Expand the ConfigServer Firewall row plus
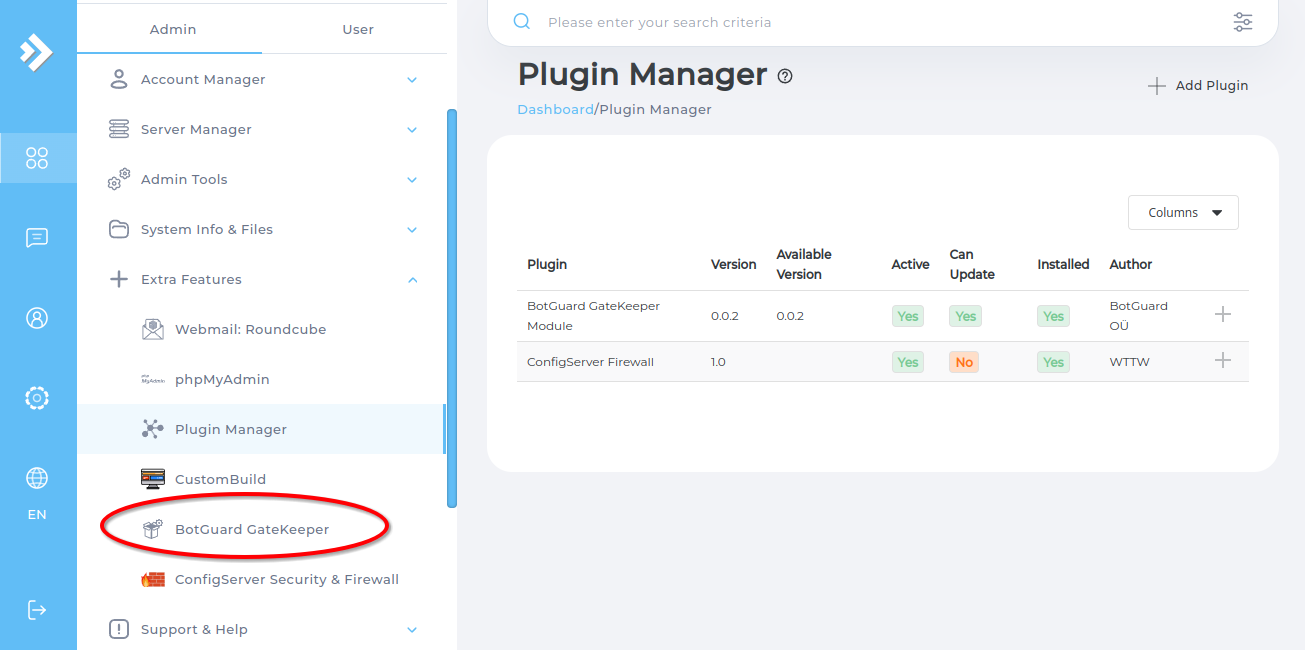1305x650 pixels. (1222, 360)
